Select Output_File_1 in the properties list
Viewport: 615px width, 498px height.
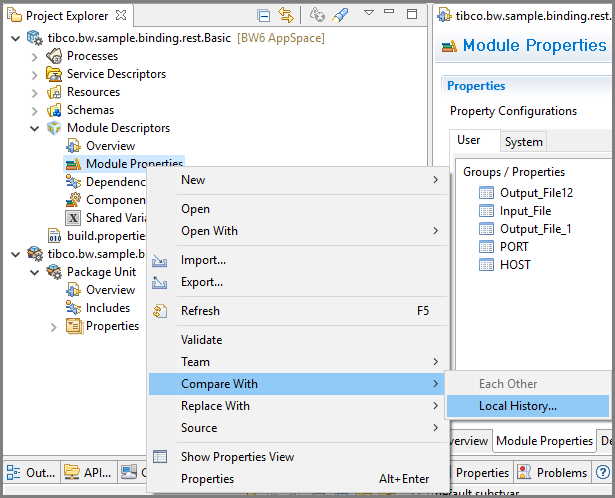[x=535, y=229]
